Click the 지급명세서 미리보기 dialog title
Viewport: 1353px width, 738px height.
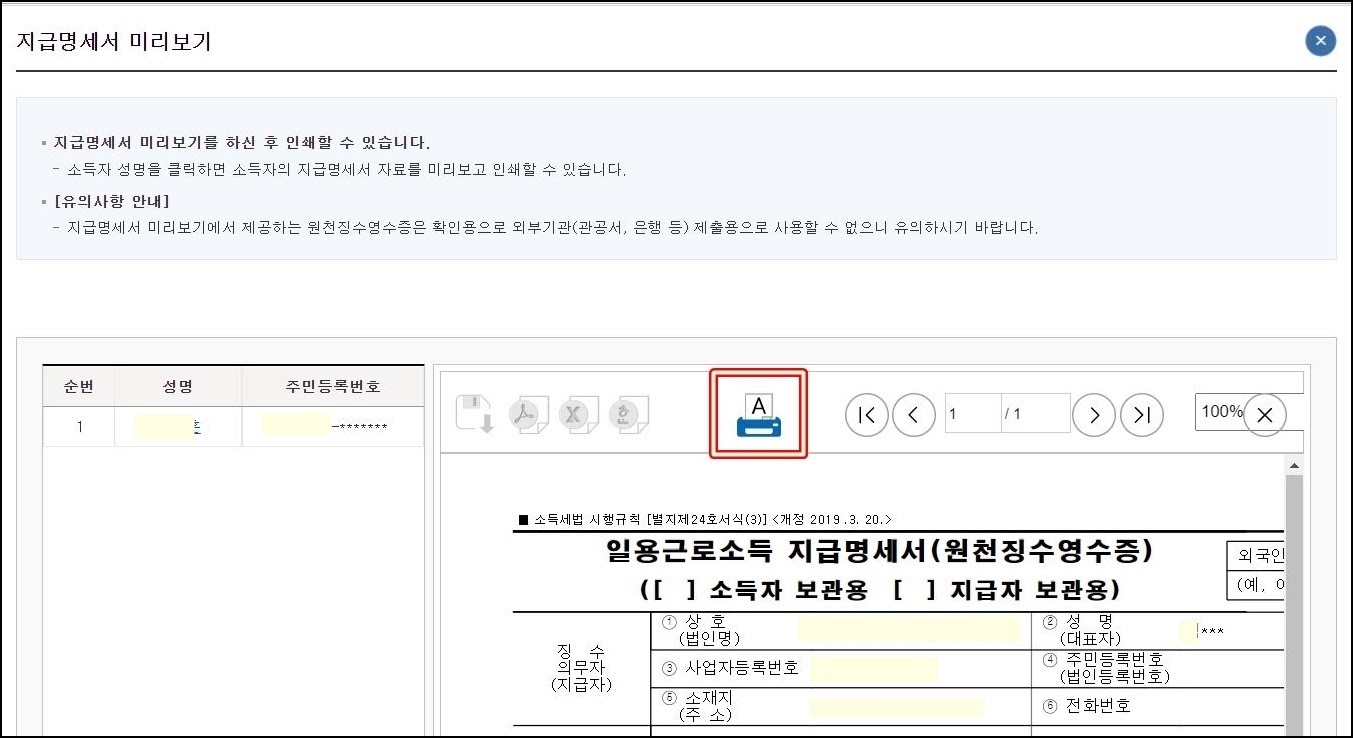[x=114, y=42]
